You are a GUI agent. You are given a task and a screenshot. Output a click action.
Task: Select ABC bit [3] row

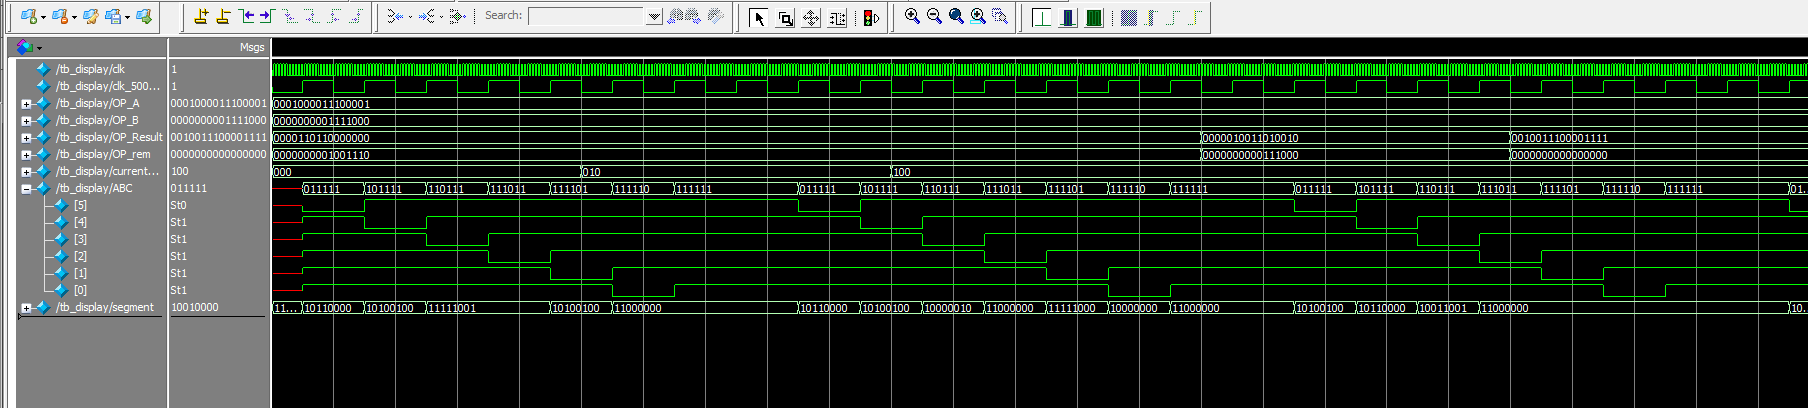tap(80, 239)
